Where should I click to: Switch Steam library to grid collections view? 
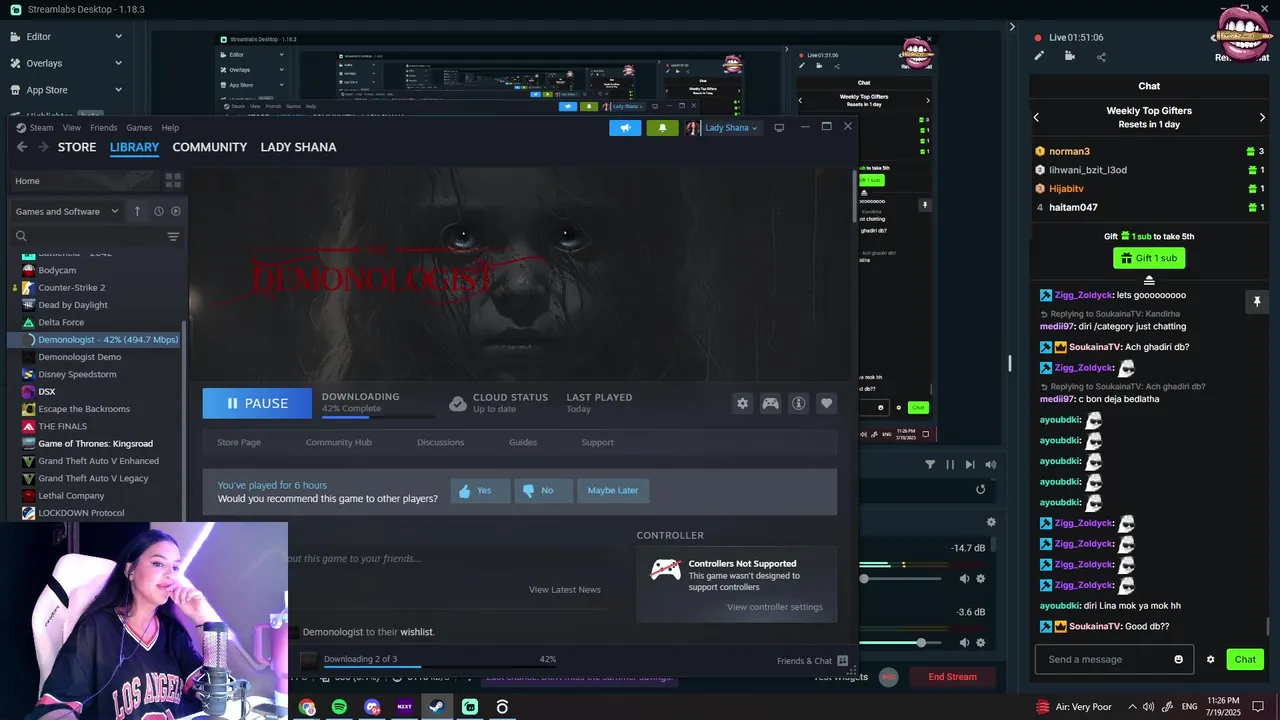pos(173,181)
